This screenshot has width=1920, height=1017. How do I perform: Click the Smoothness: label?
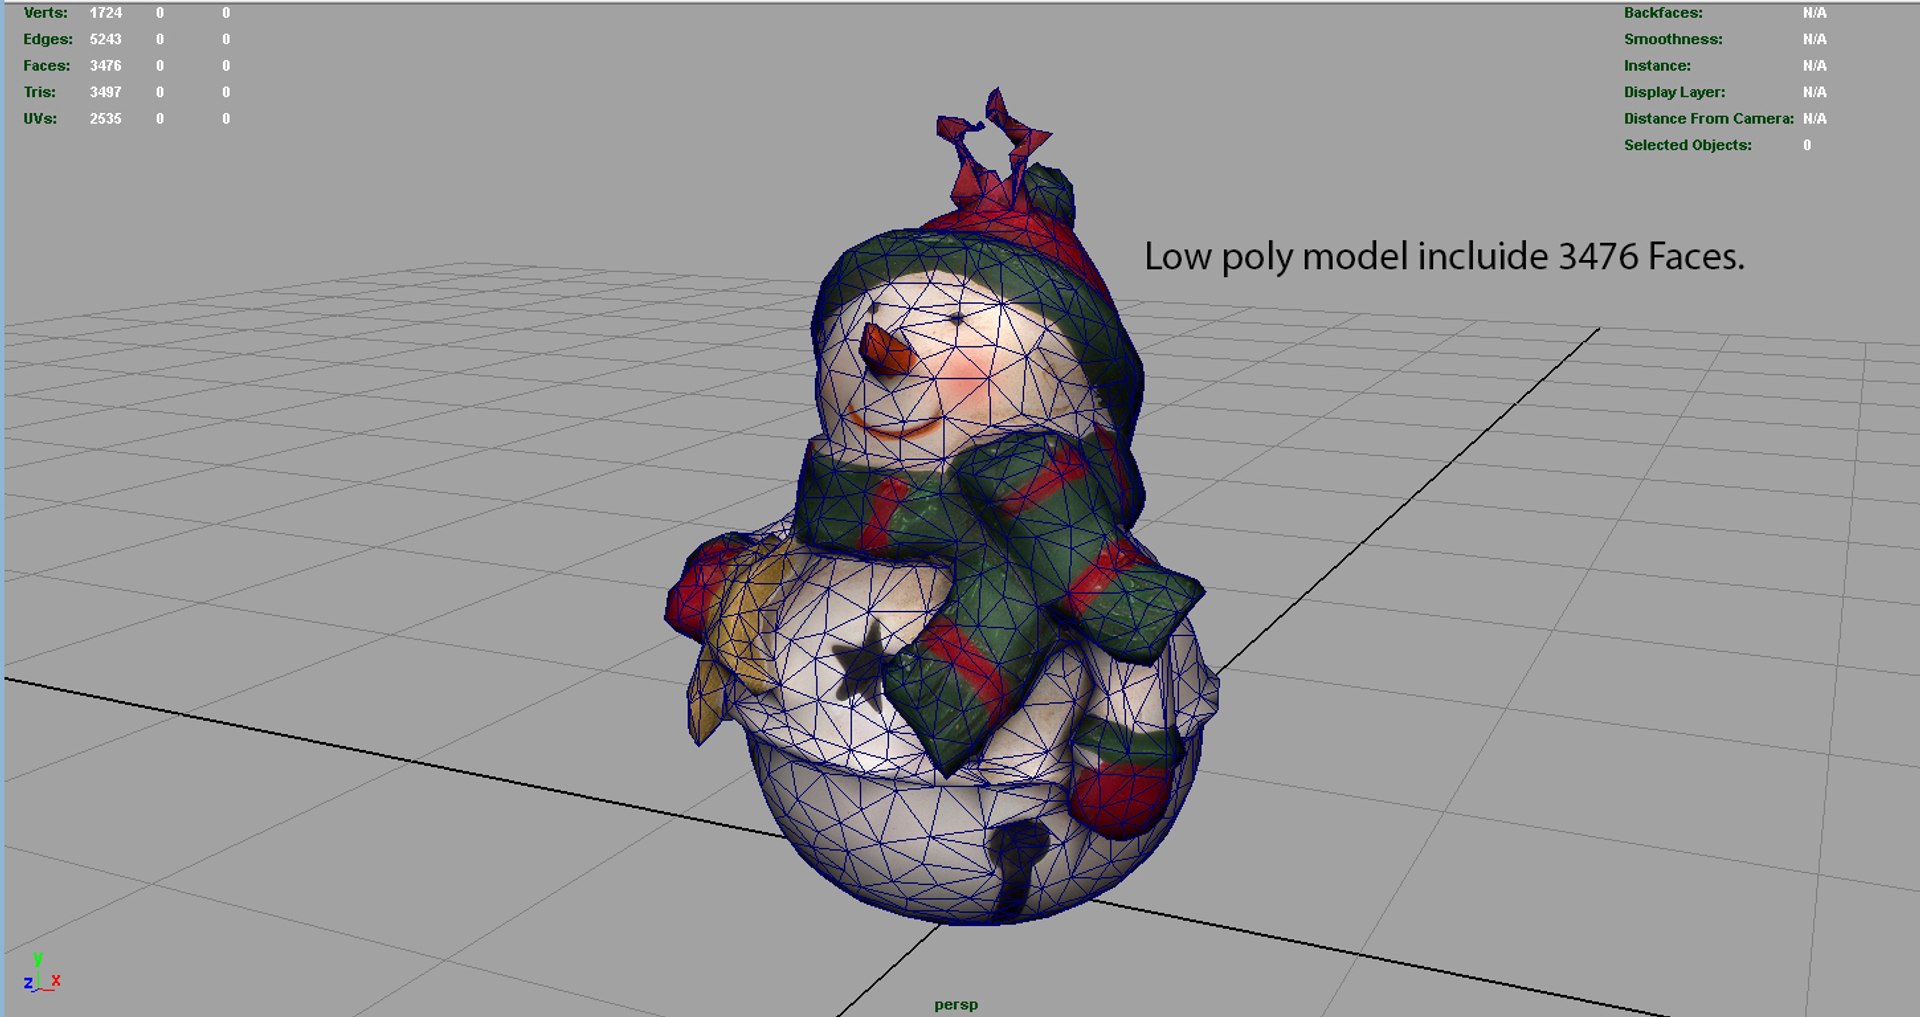tap(1673, 39)
